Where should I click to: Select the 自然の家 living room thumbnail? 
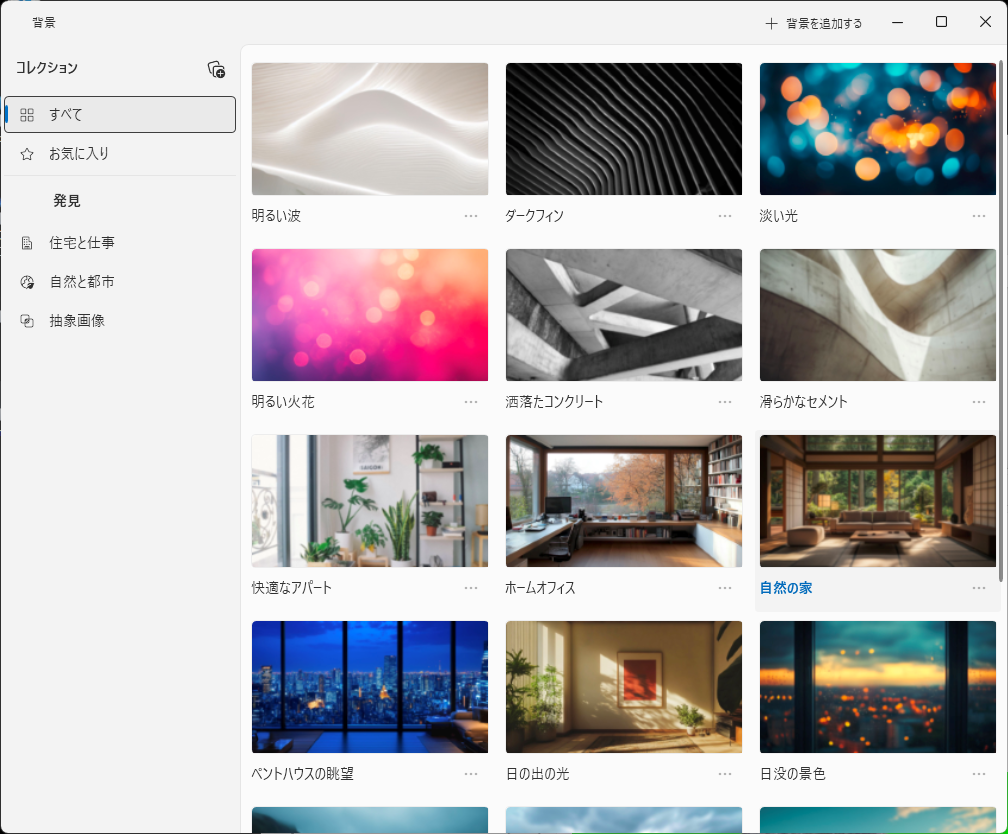[878, 501]
